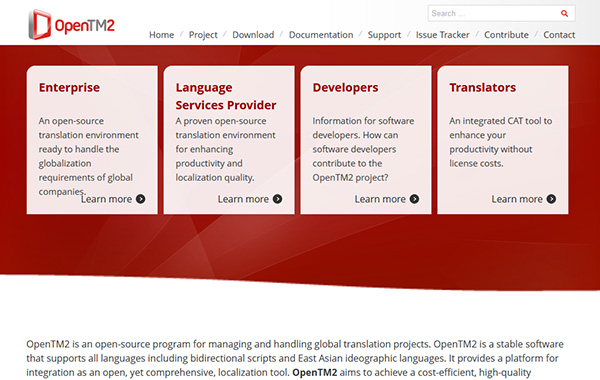This screenshot has height=380, width=600.
Task: Open the Documentation menu item
Action: [x=321, y=35]
